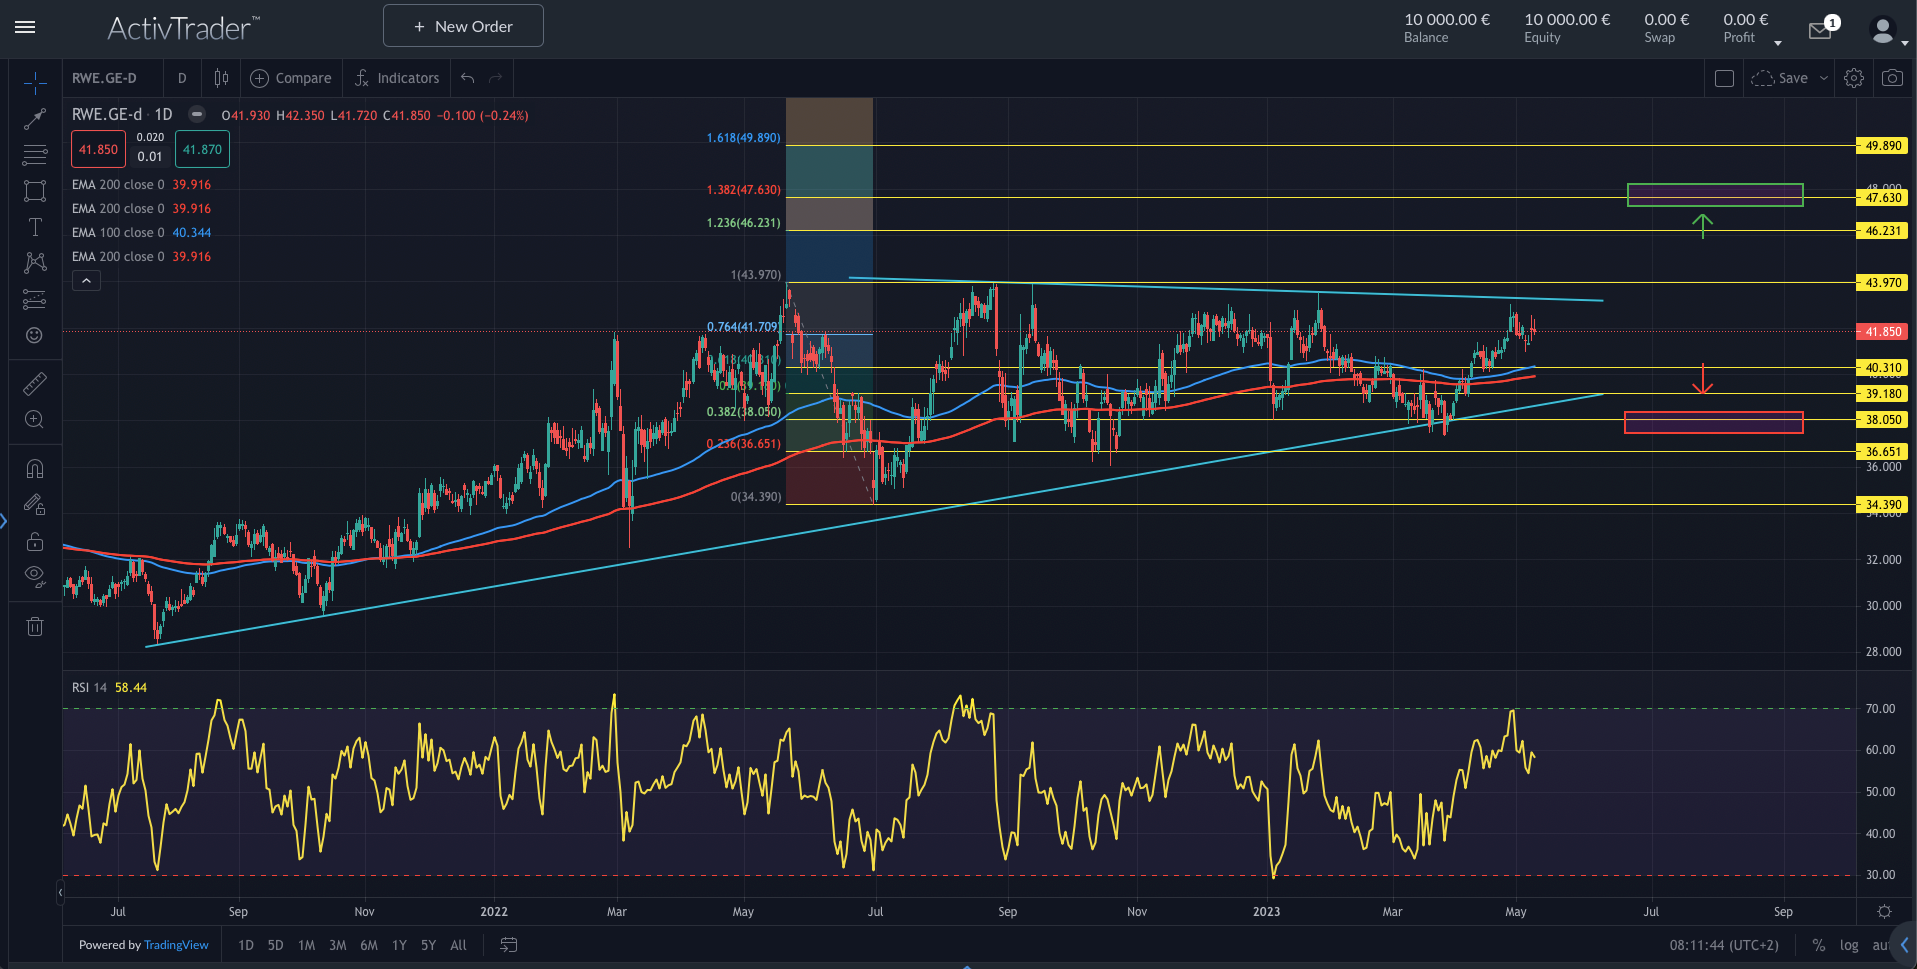The height and width of the screenshot is (969, 1917).
Task: Remove drawings with the trash icon
Action: point(35,627)
